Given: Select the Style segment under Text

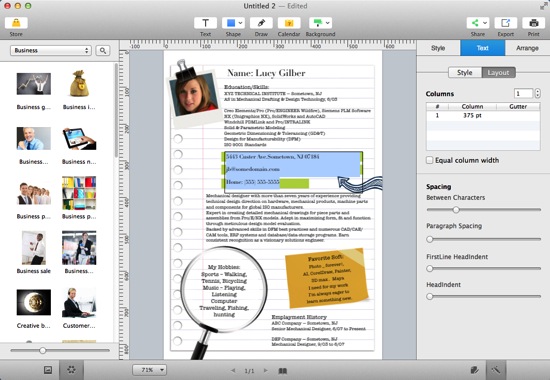Looking at the screenshot, I should [x=465, y=73].
